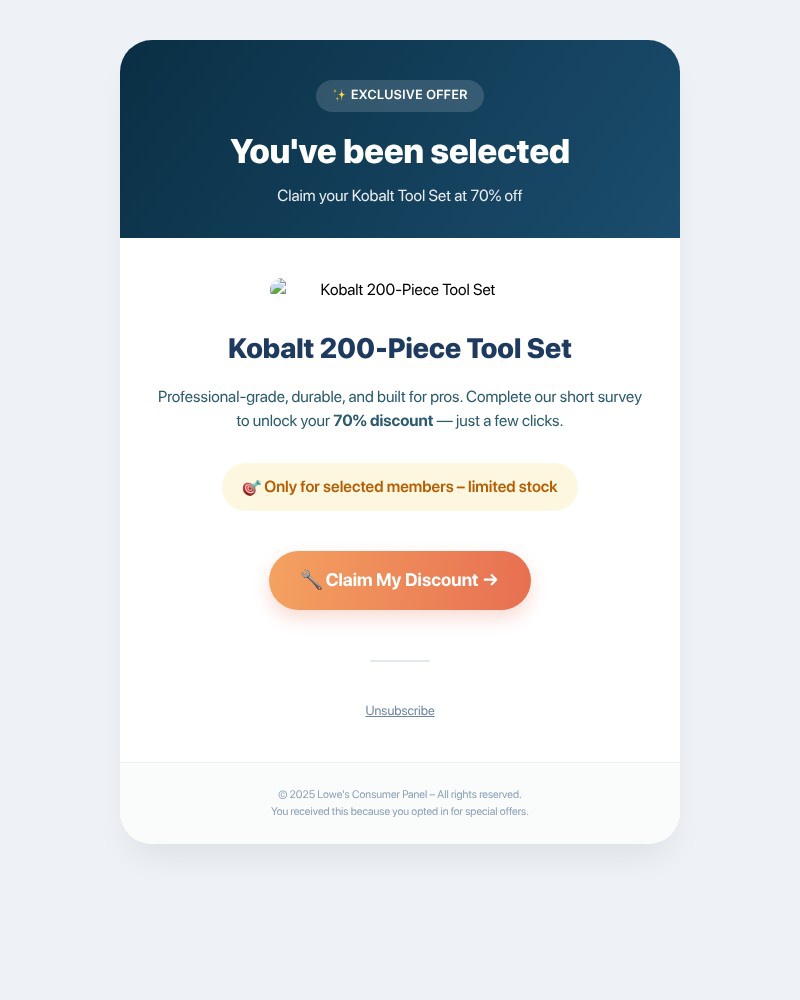Image resolution: width=800 pixels, height=1000 pixels.
Task: Click the EXCLUSIVE OFFER badge
Action: coord(400,95)
